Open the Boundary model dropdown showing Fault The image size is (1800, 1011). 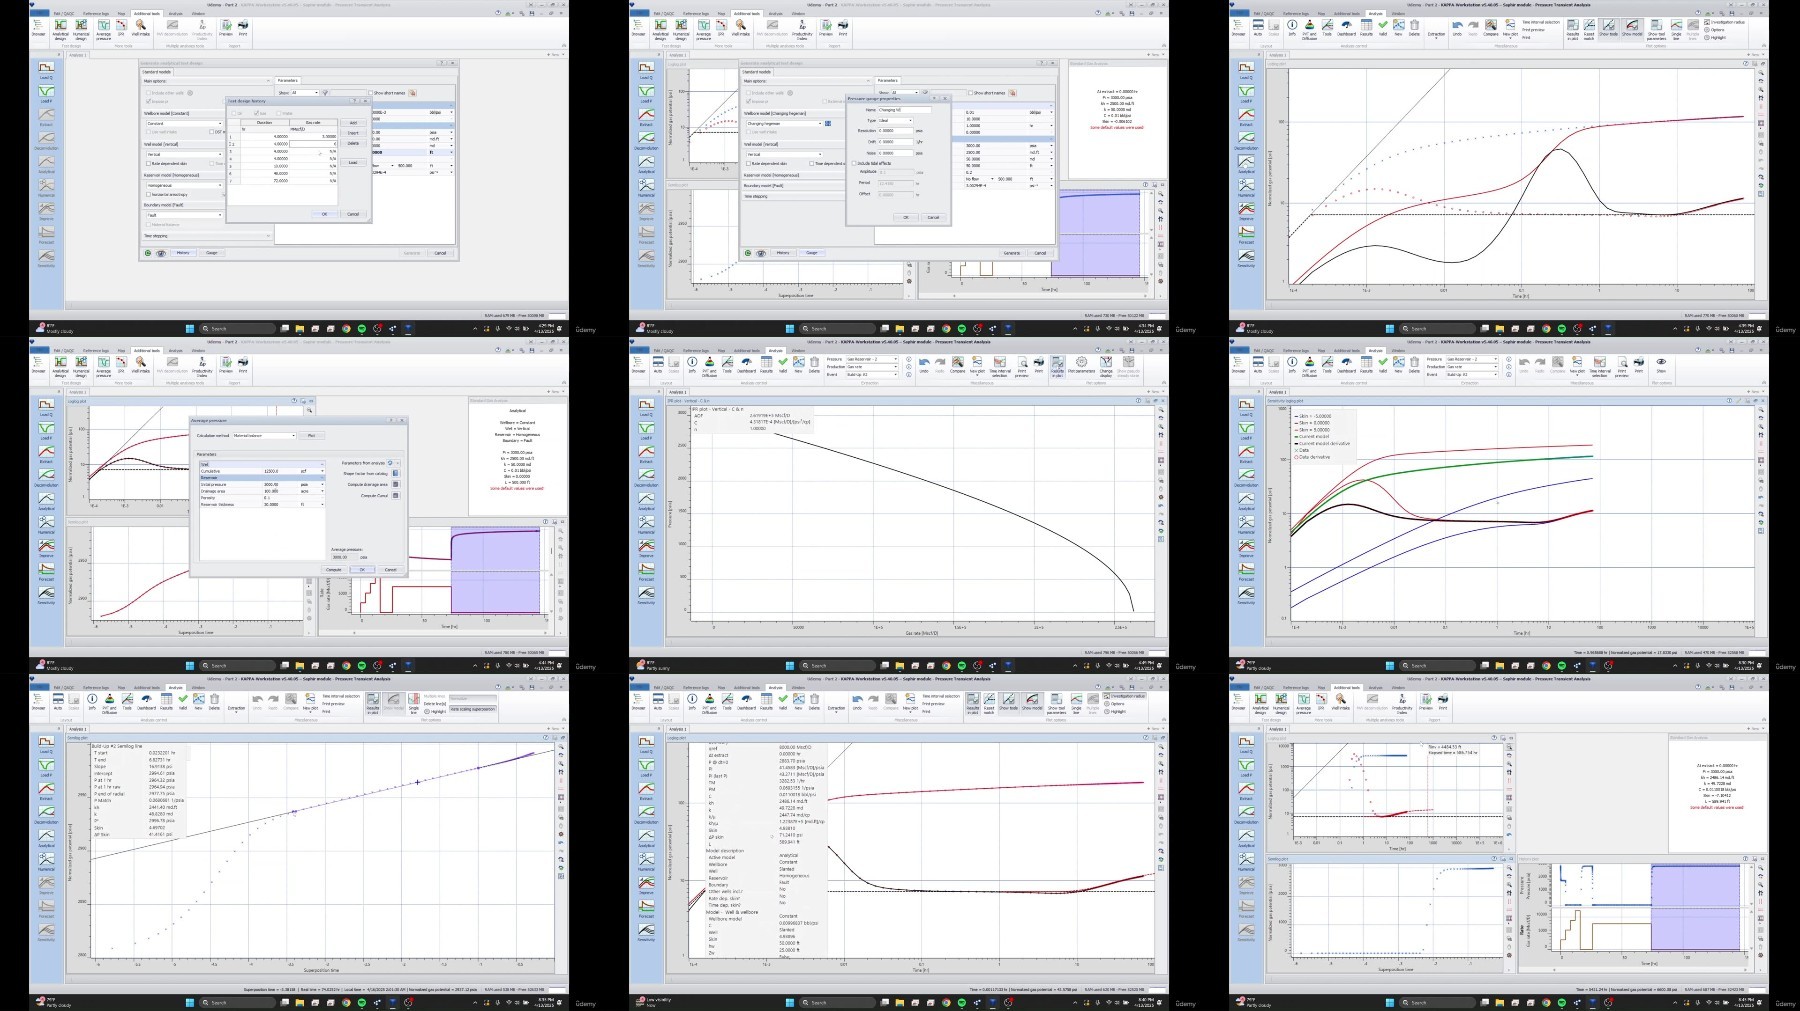185,215
